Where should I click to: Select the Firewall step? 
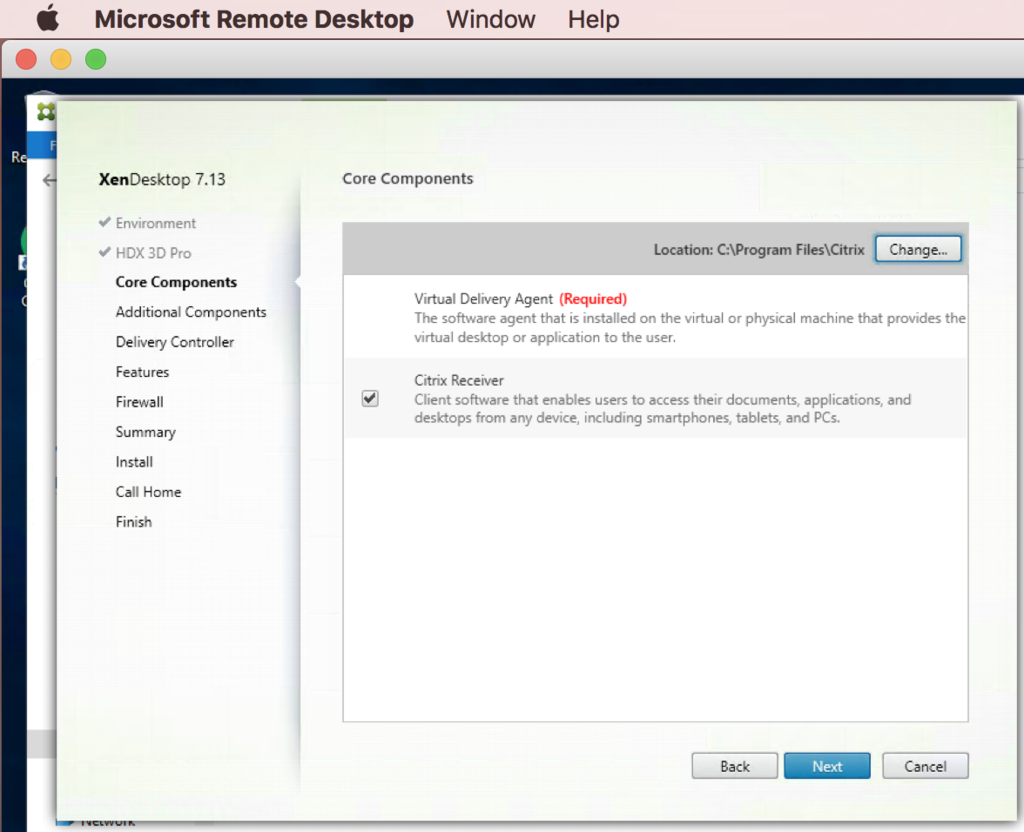point(139,402)
